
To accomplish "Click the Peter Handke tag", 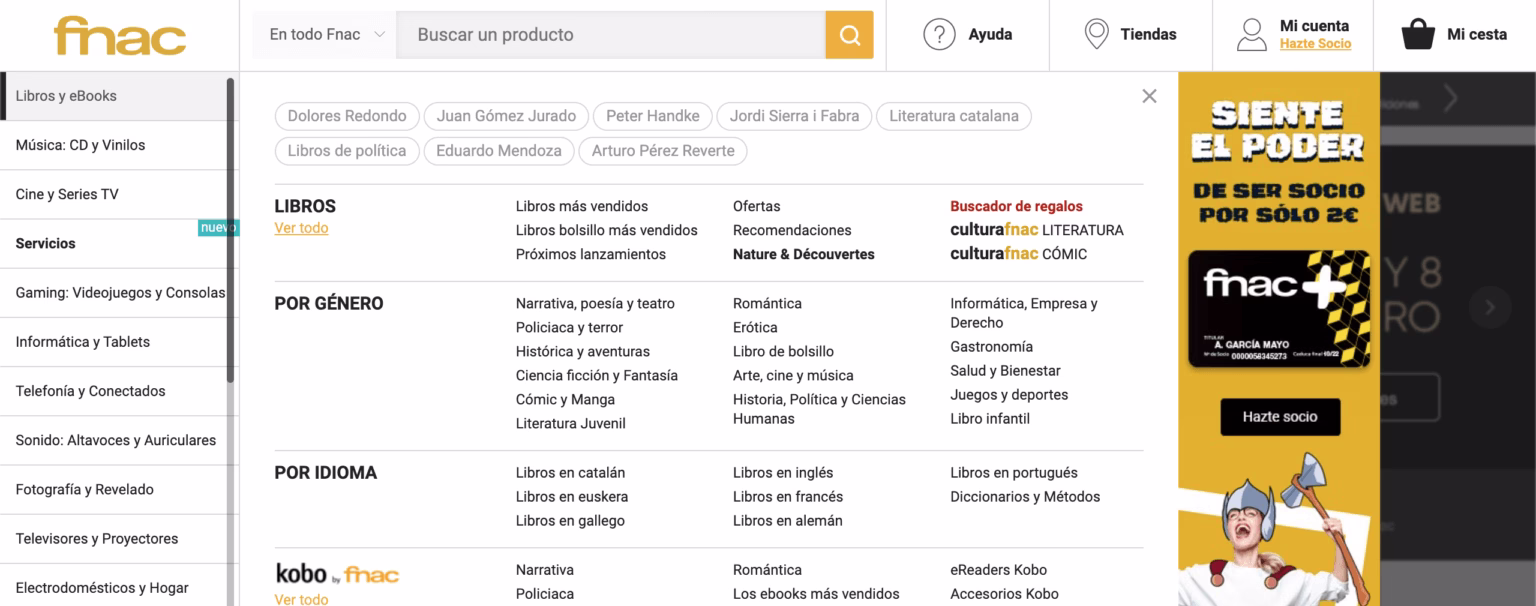I will (653, 116).
